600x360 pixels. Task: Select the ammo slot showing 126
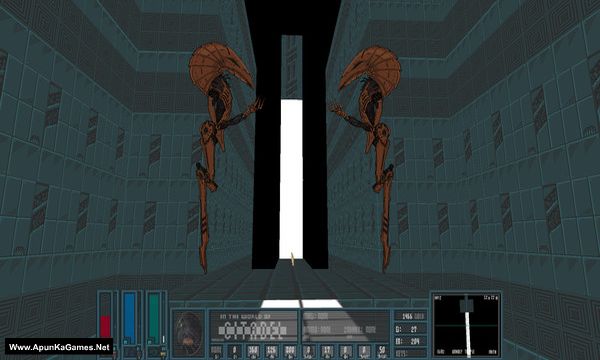click(x=271, y=351)
